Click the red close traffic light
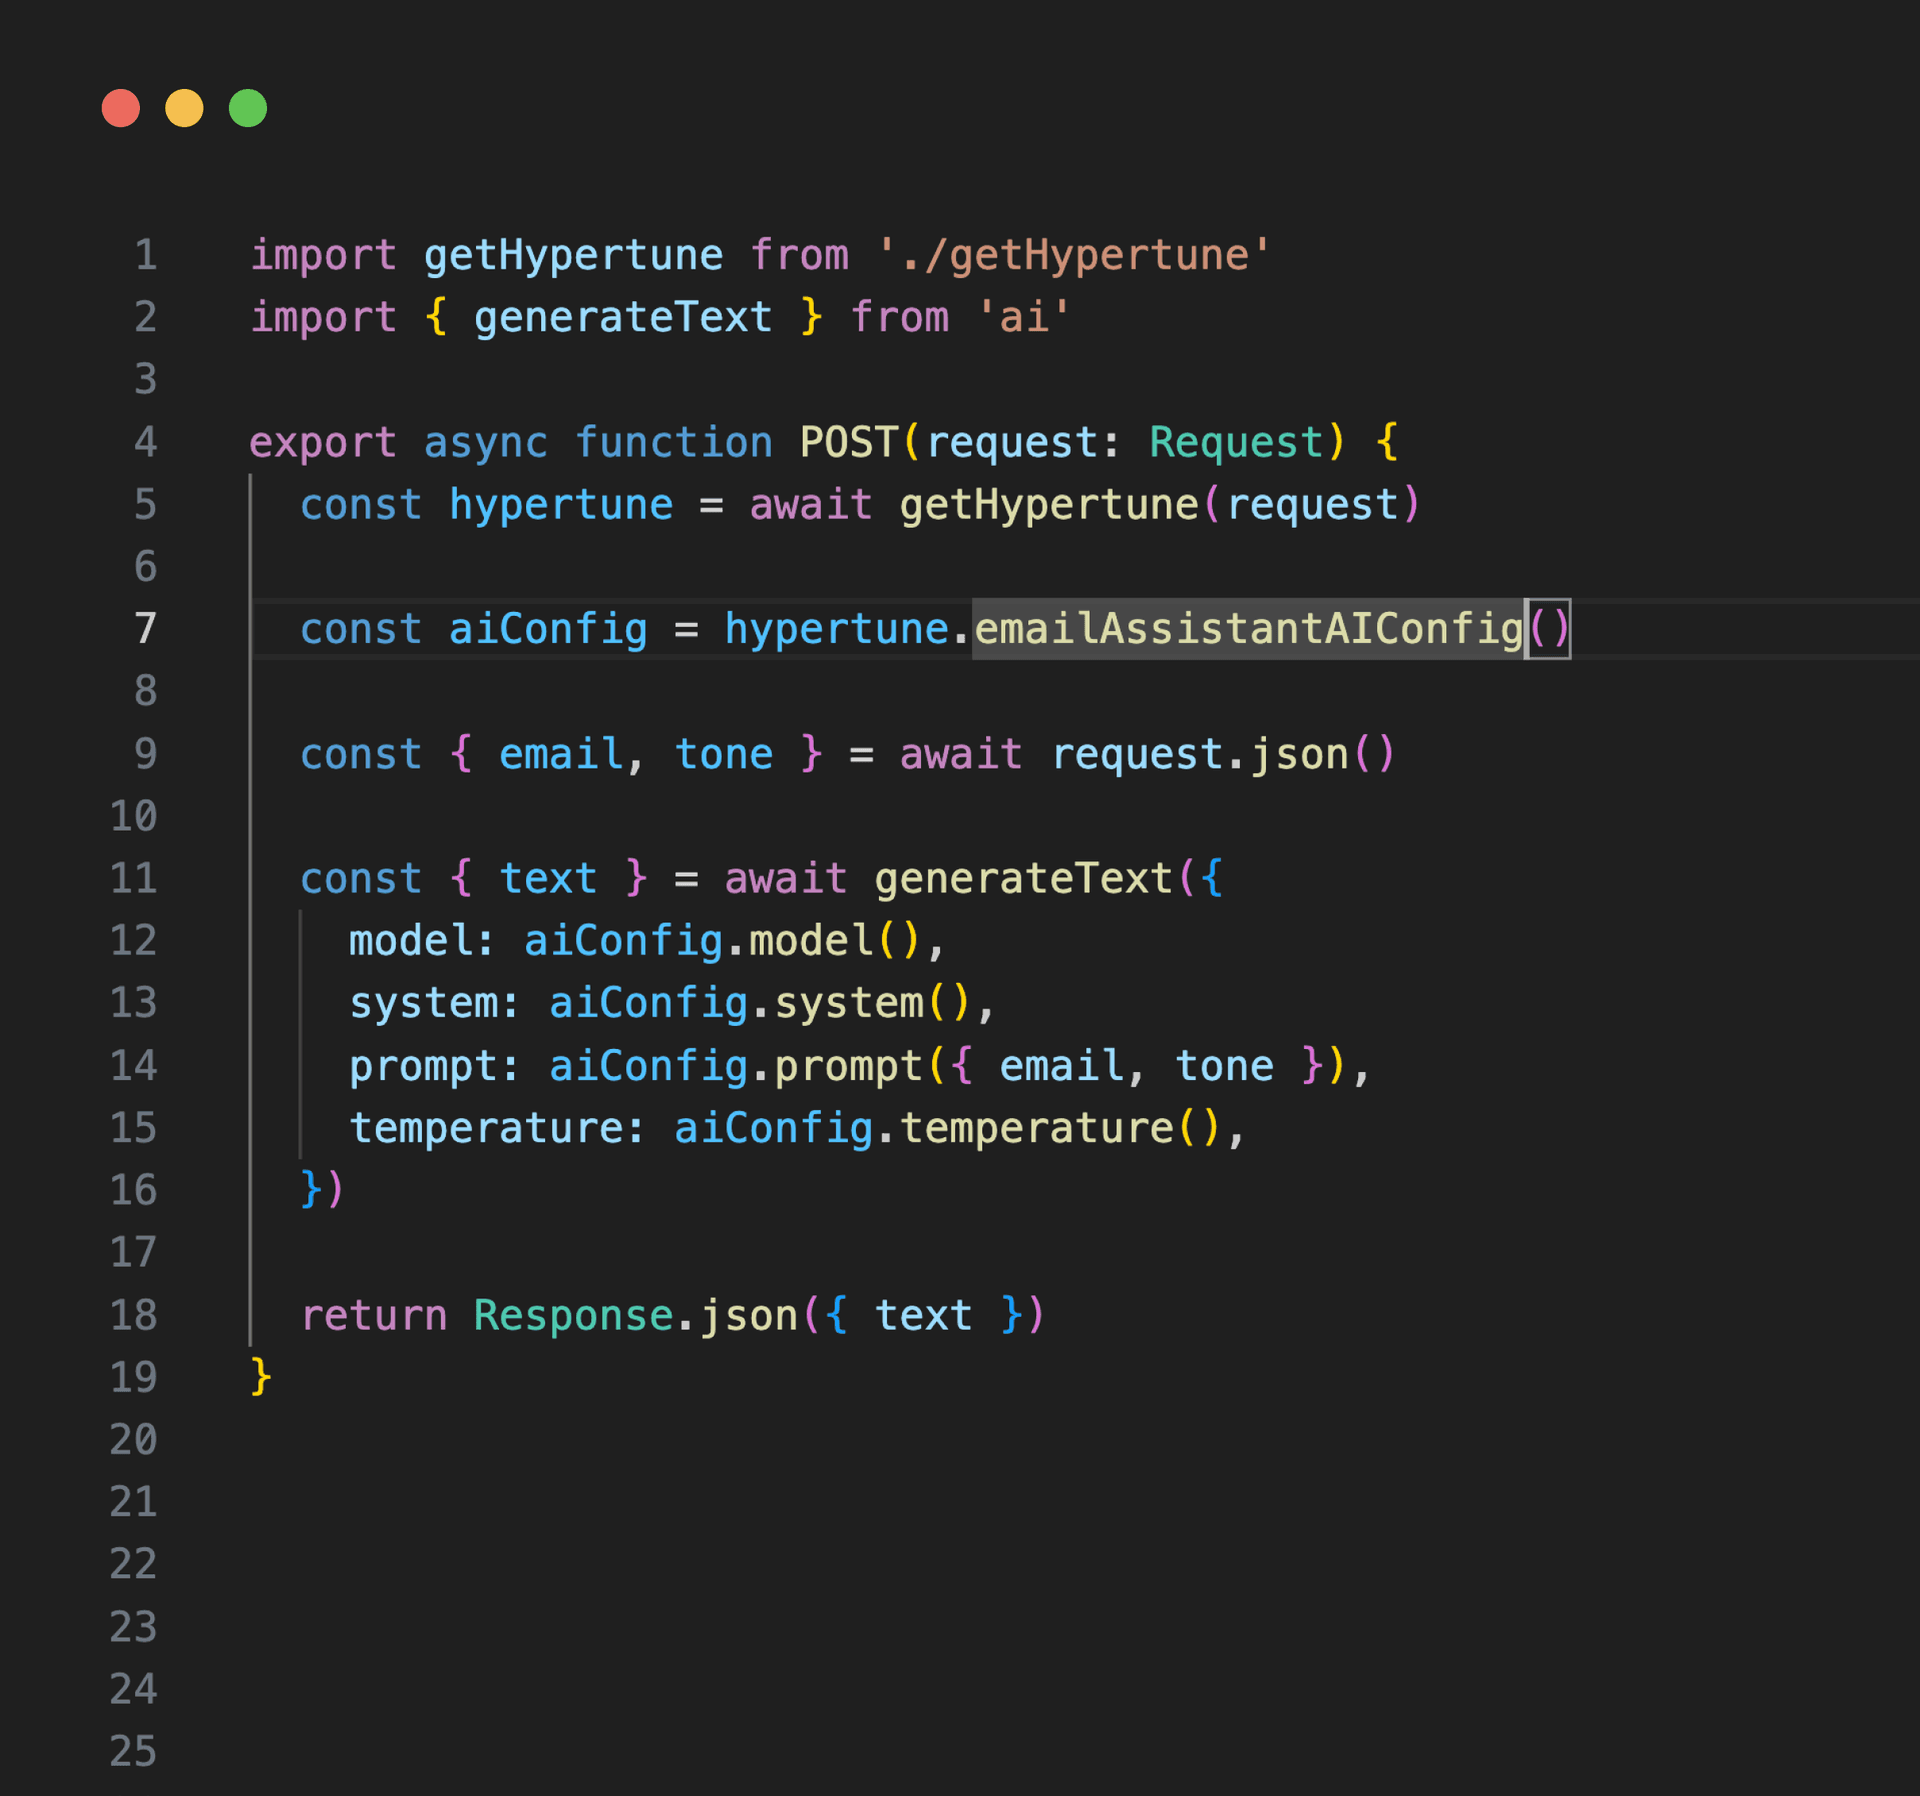 click(120, 108)
